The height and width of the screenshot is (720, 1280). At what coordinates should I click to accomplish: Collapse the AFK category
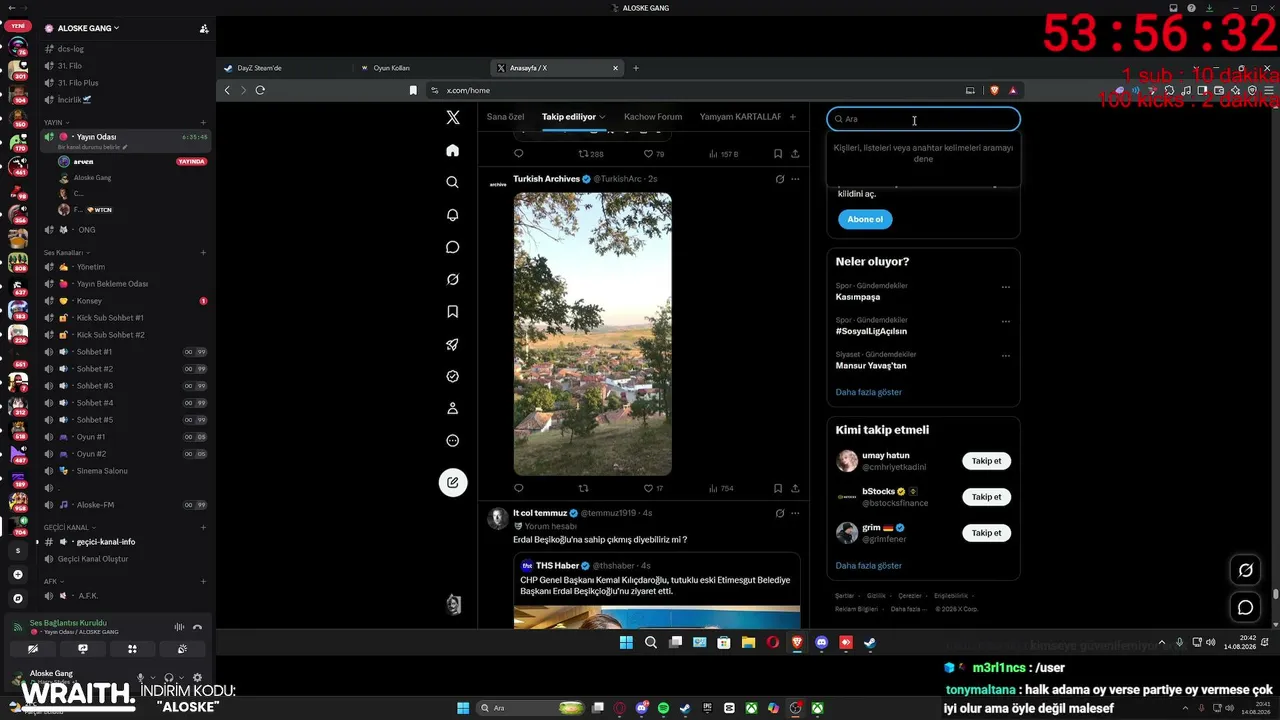coord(53,581)
